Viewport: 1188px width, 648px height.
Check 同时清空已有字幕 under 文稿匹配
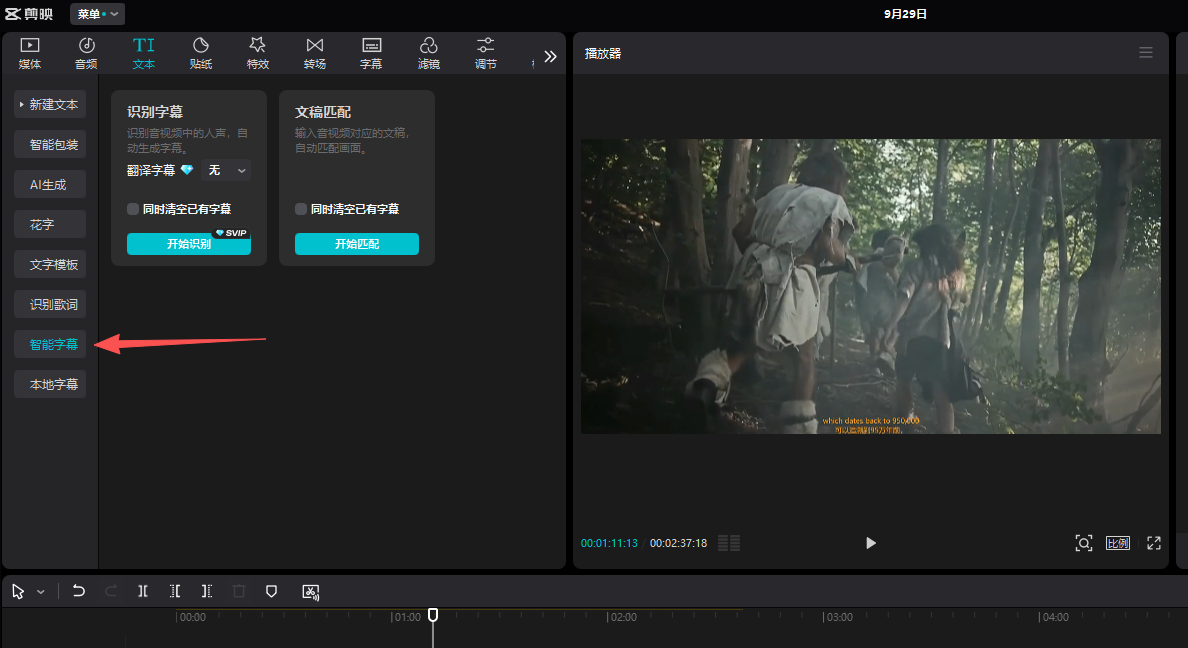pos(301,209)
